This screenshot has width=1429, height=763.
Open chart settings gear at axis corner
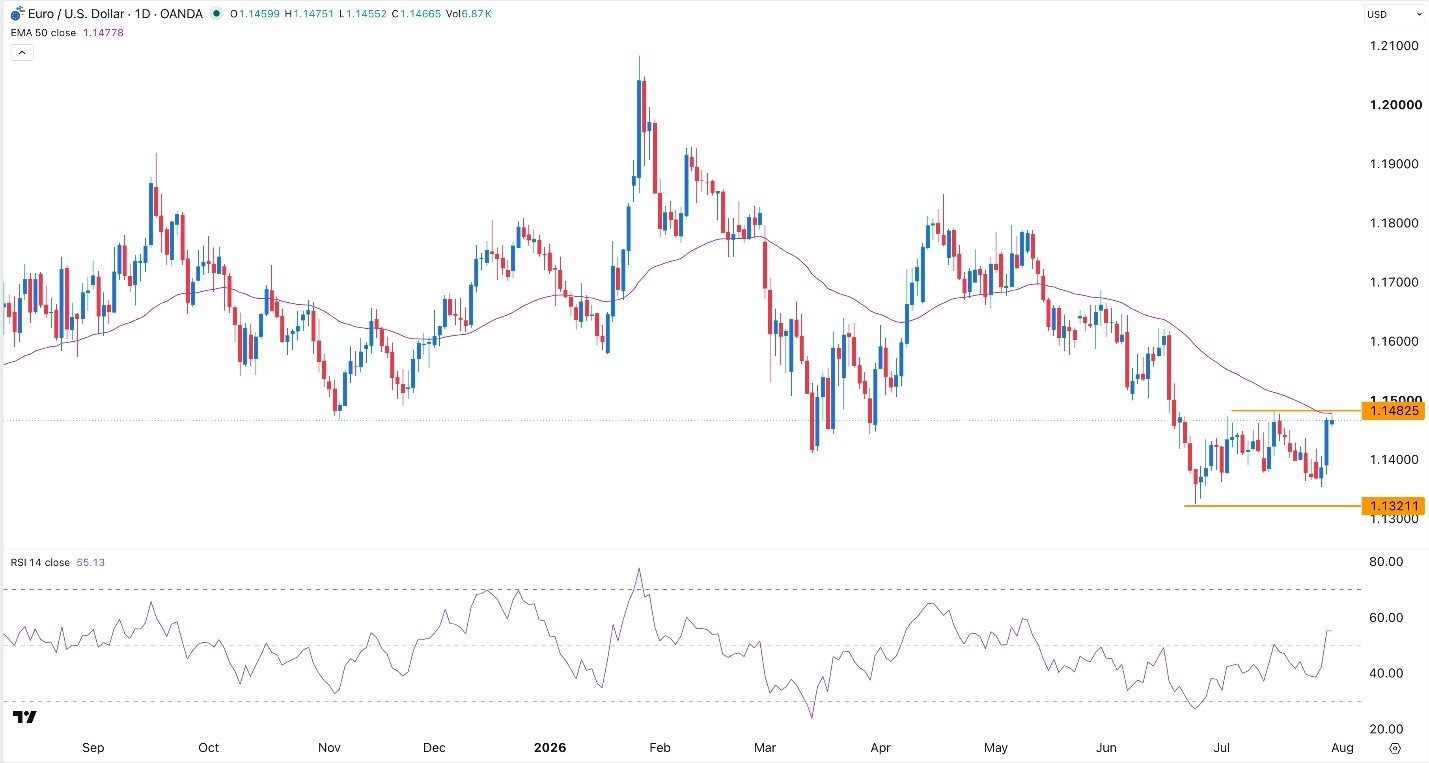tap(1395, 748)
